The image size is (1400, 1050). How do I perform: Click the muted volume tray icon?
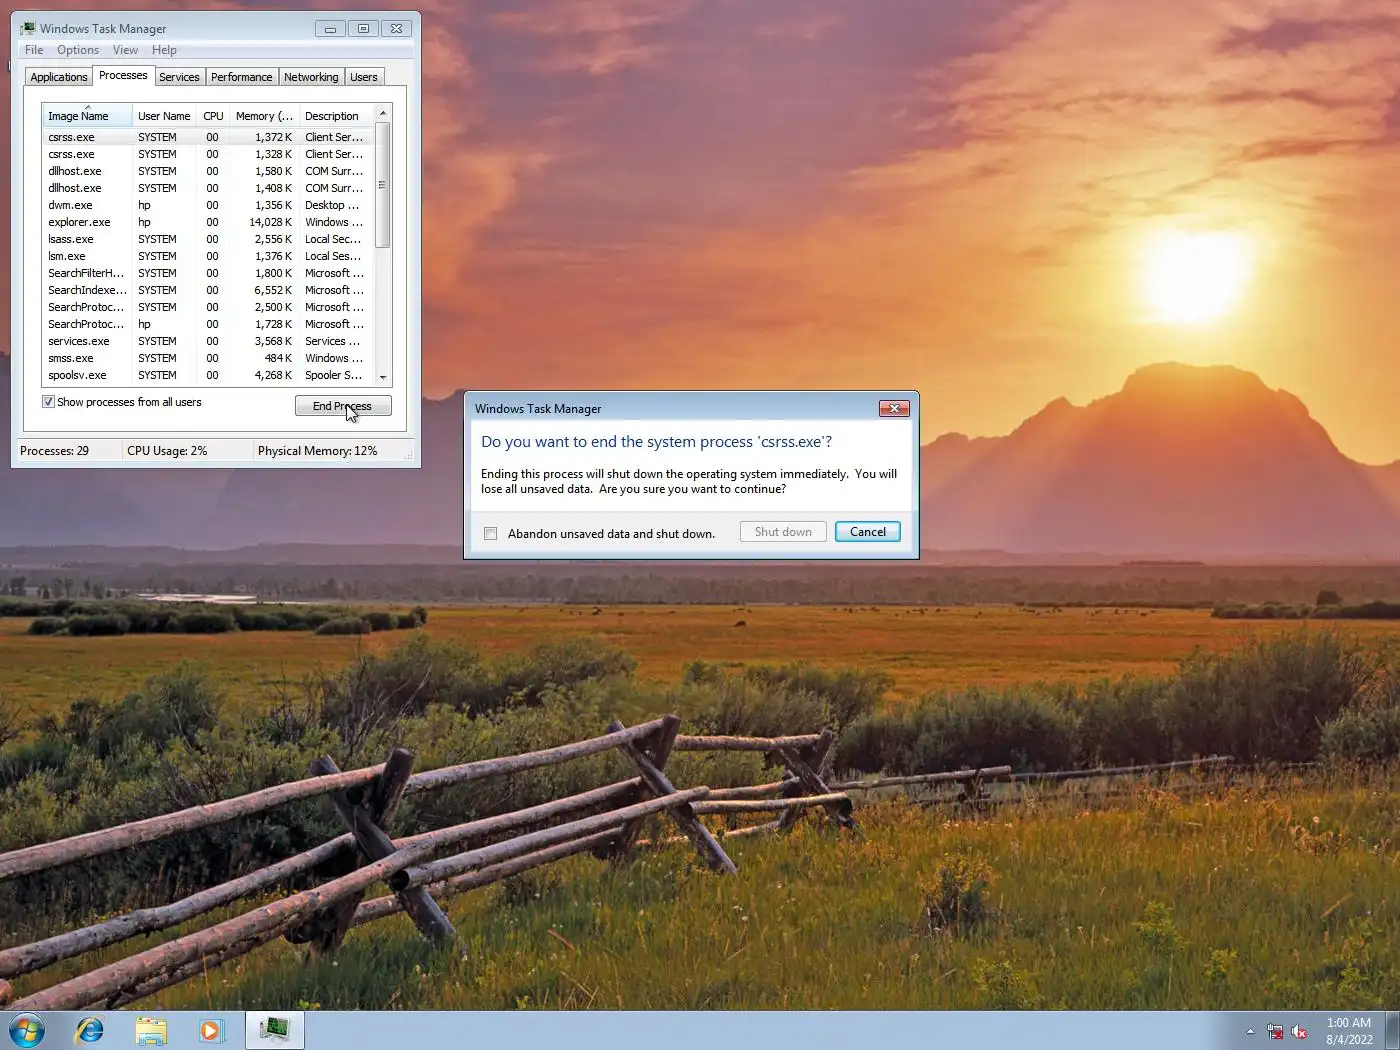click(x=1299, y=1031)
